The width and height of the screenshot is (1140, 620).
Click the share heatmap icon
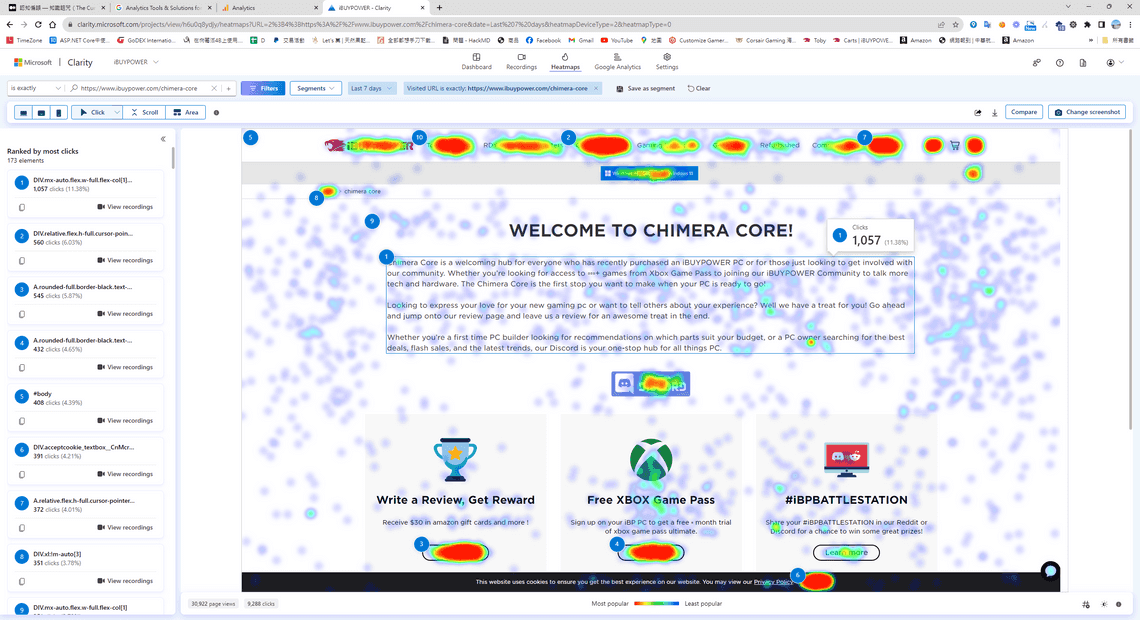click(978, 113)
